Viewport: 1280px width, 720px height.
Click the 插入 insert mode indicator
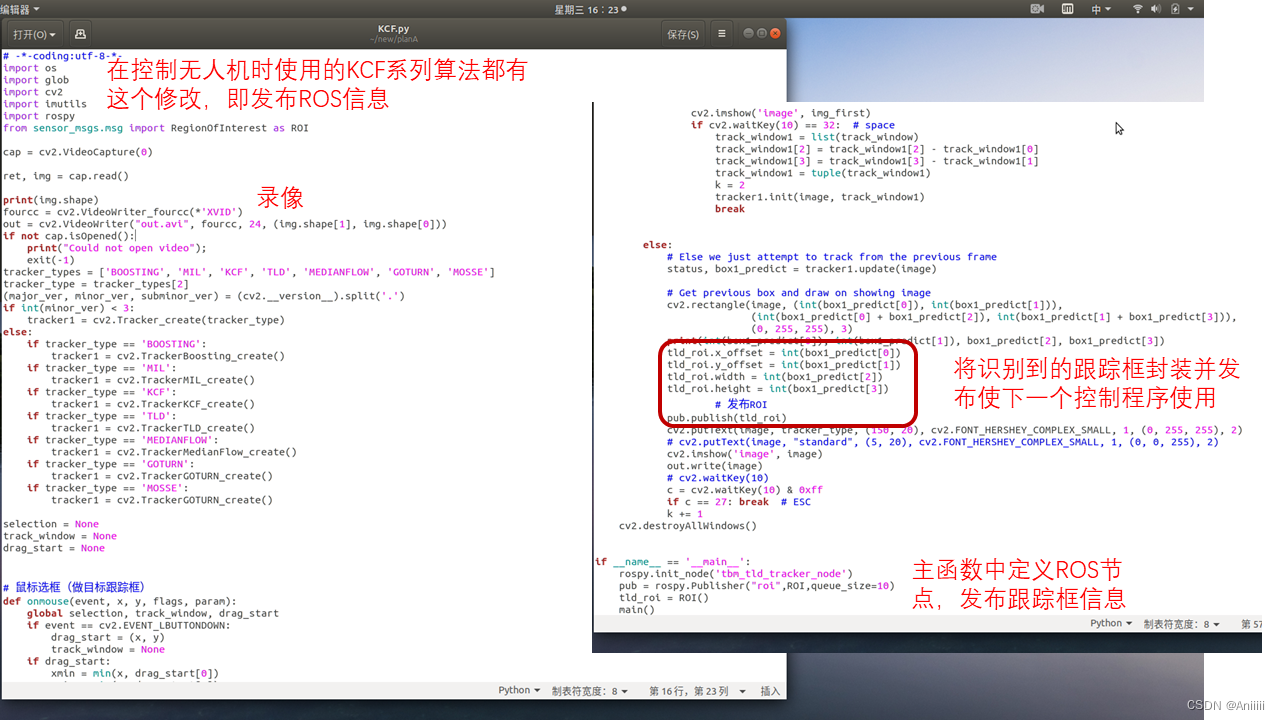click(x=770, y=690)
